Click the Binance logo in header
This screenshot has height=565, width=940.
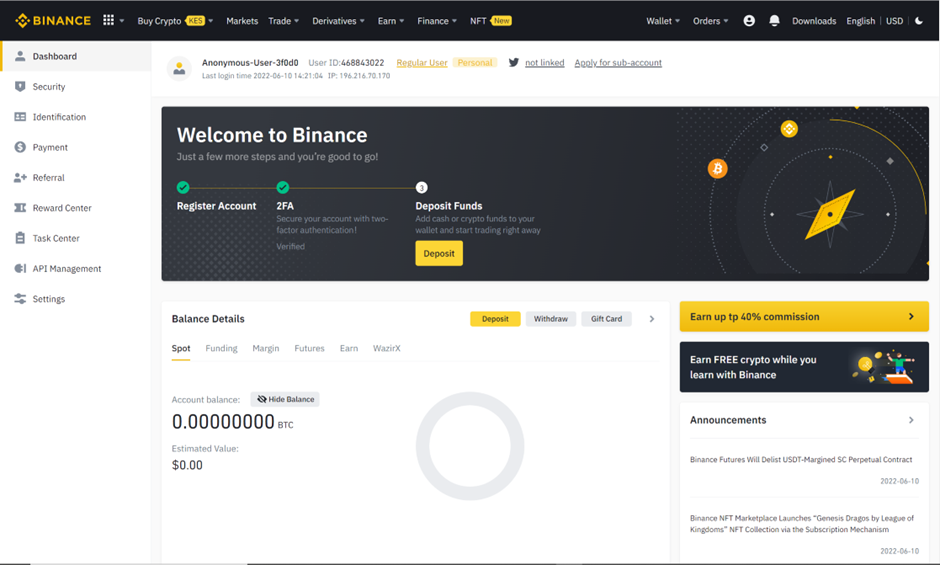click(x=53, y=20)
